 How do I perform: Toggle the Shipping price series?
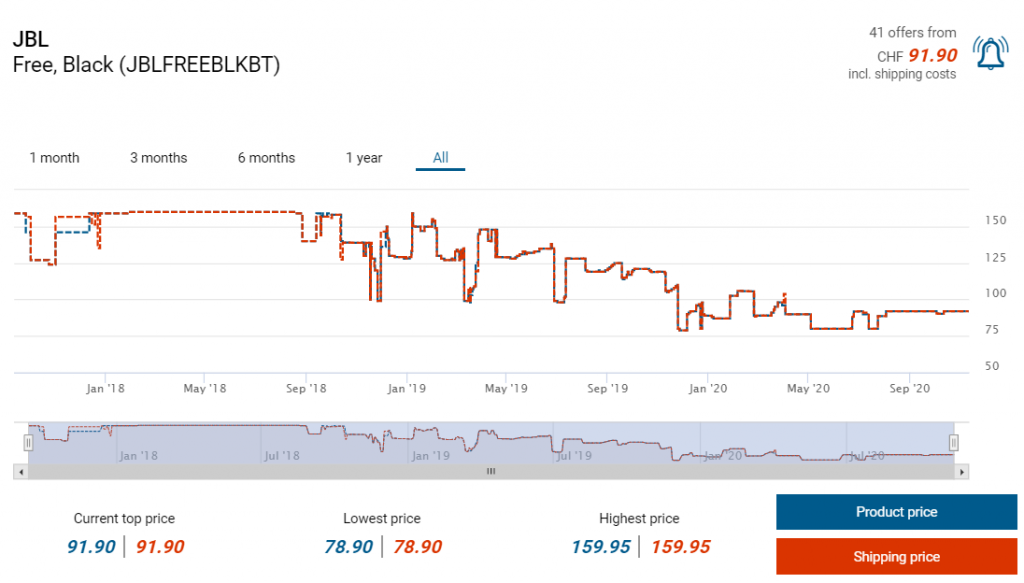(896, 557)
